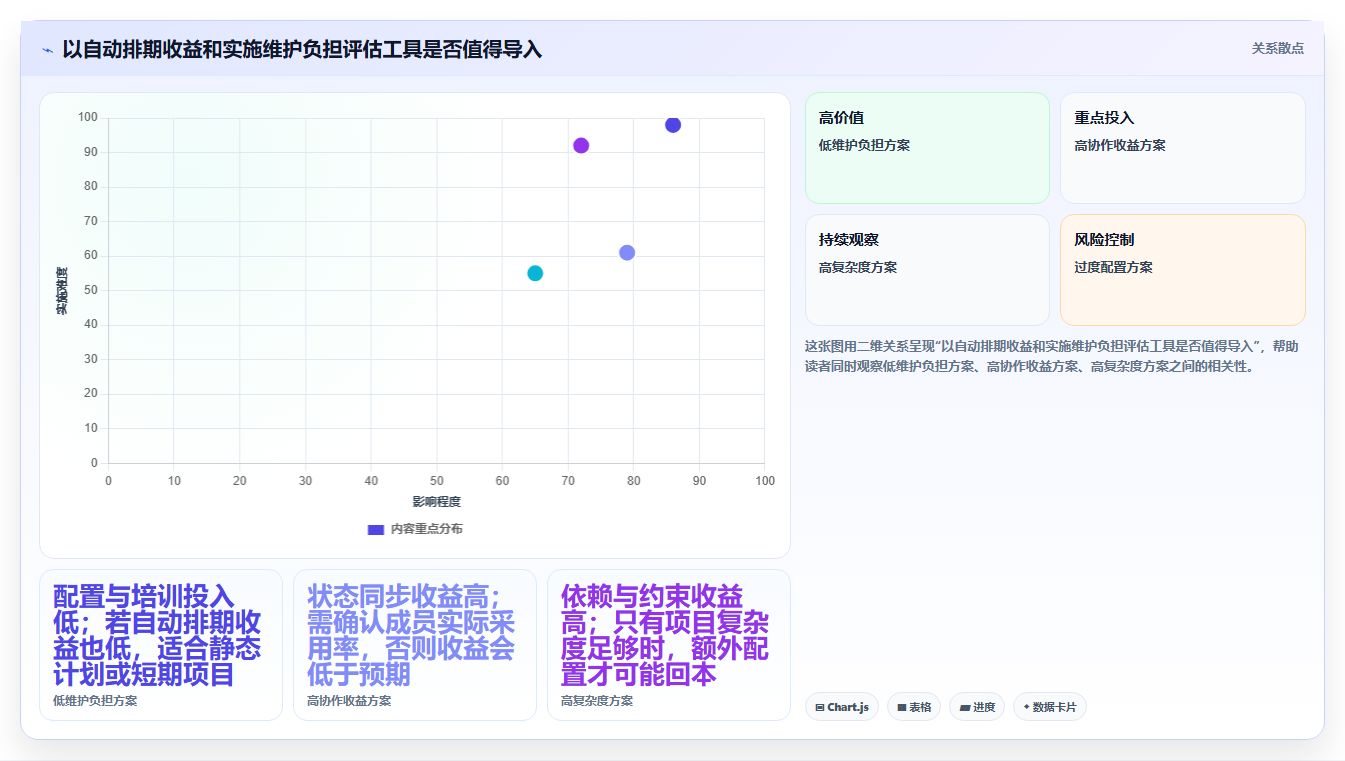
Task: Click the lightning icon beside the title
Action: coord(47,49)
